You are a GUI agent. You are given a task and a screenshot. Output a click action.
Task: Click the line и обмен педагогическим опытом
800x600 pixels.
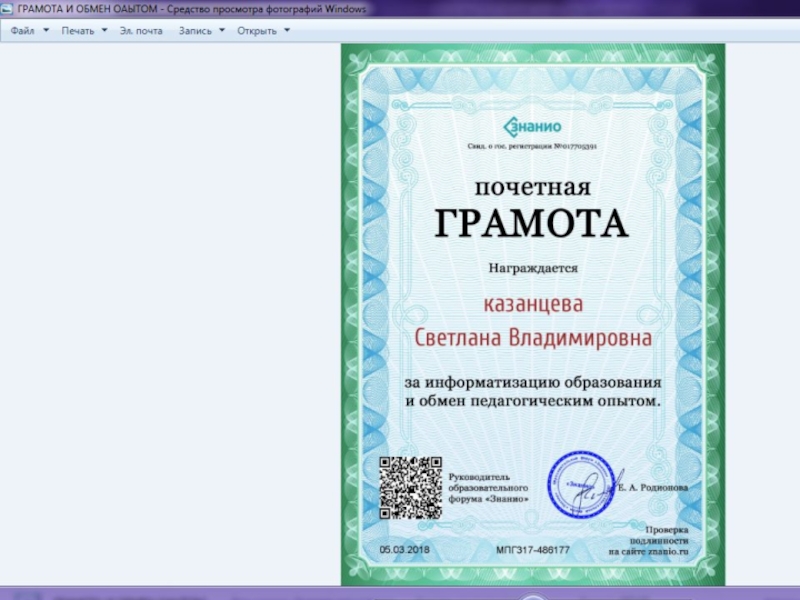(x=533, y=401)
